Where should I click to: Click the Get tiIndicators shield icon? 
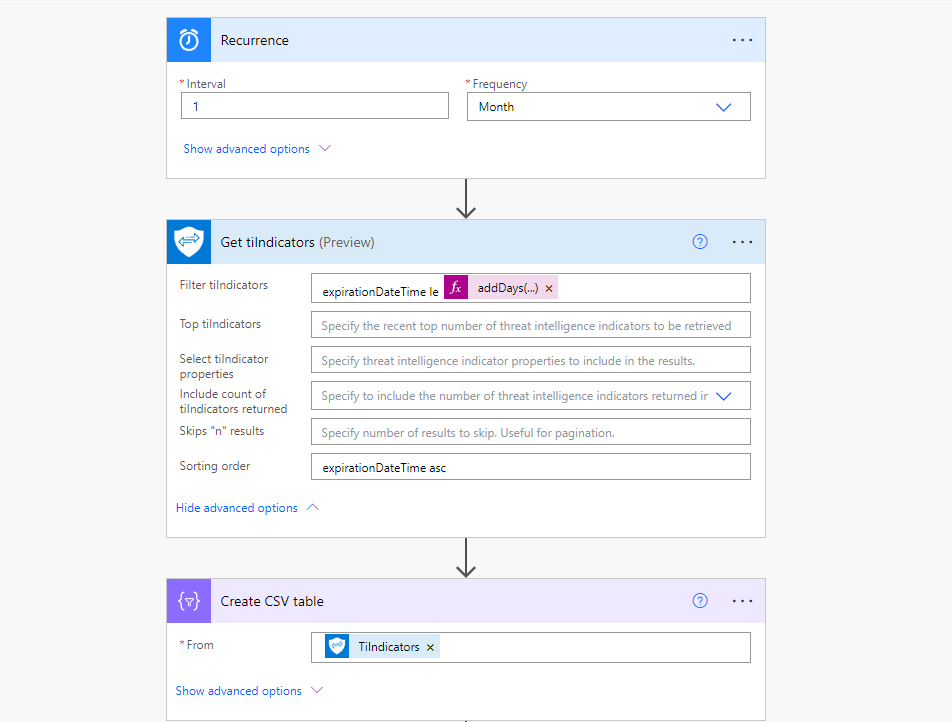(x=189, y=242)
